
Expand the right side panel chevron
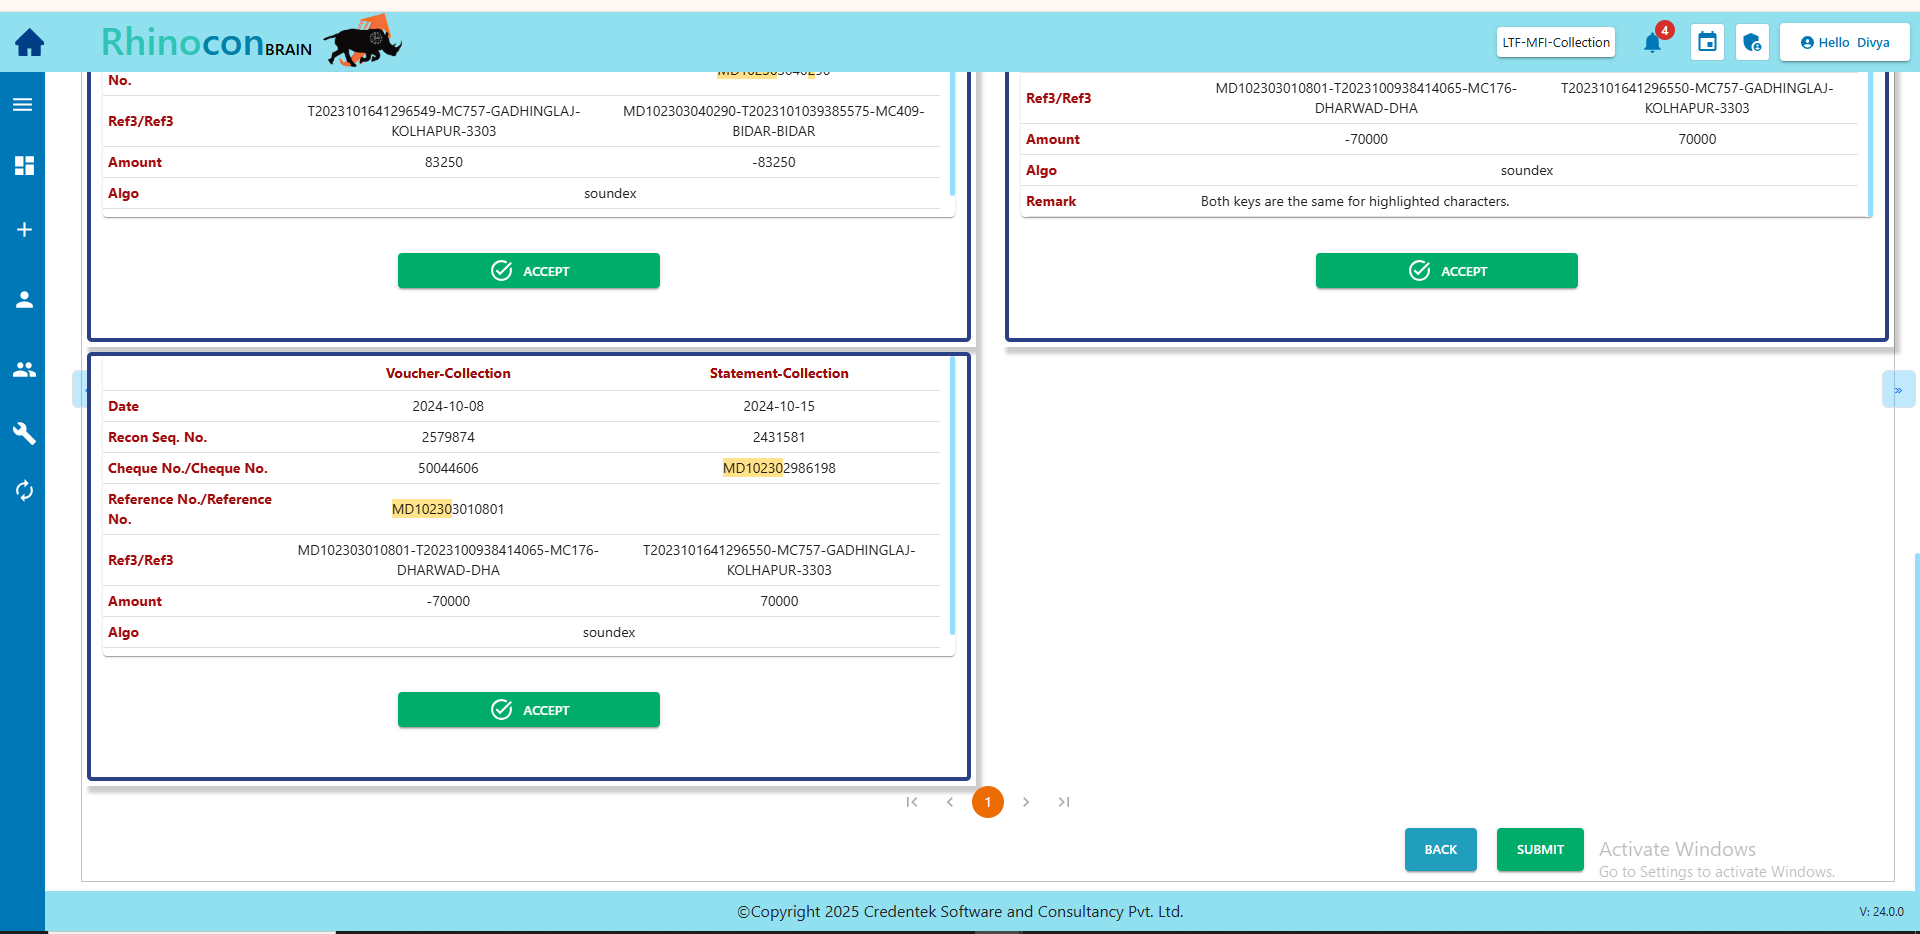tap(1897, 390)
